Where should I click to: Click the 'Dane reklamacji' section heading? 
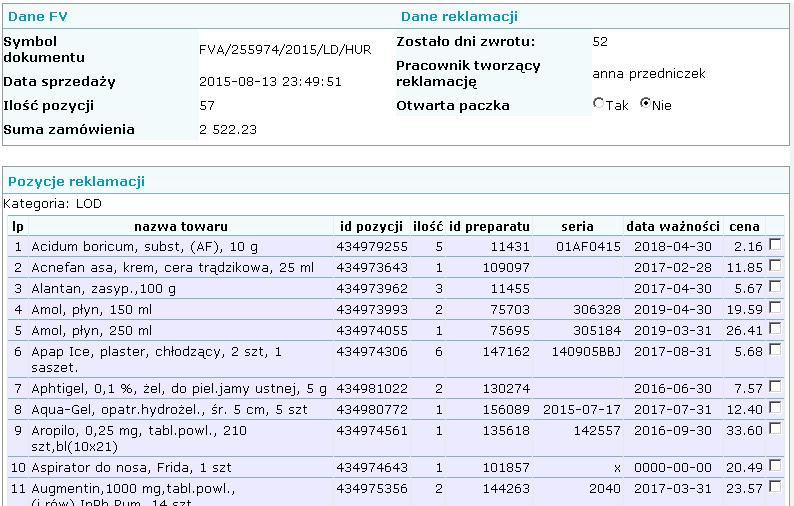(459, 17)
